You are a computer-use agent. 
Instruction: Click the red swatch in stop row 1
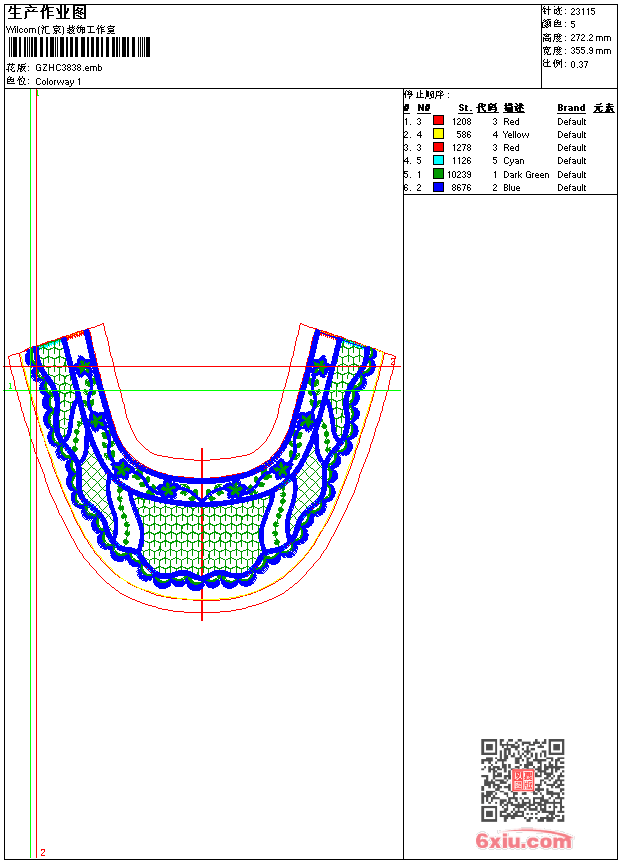click(x=438, y=121)
